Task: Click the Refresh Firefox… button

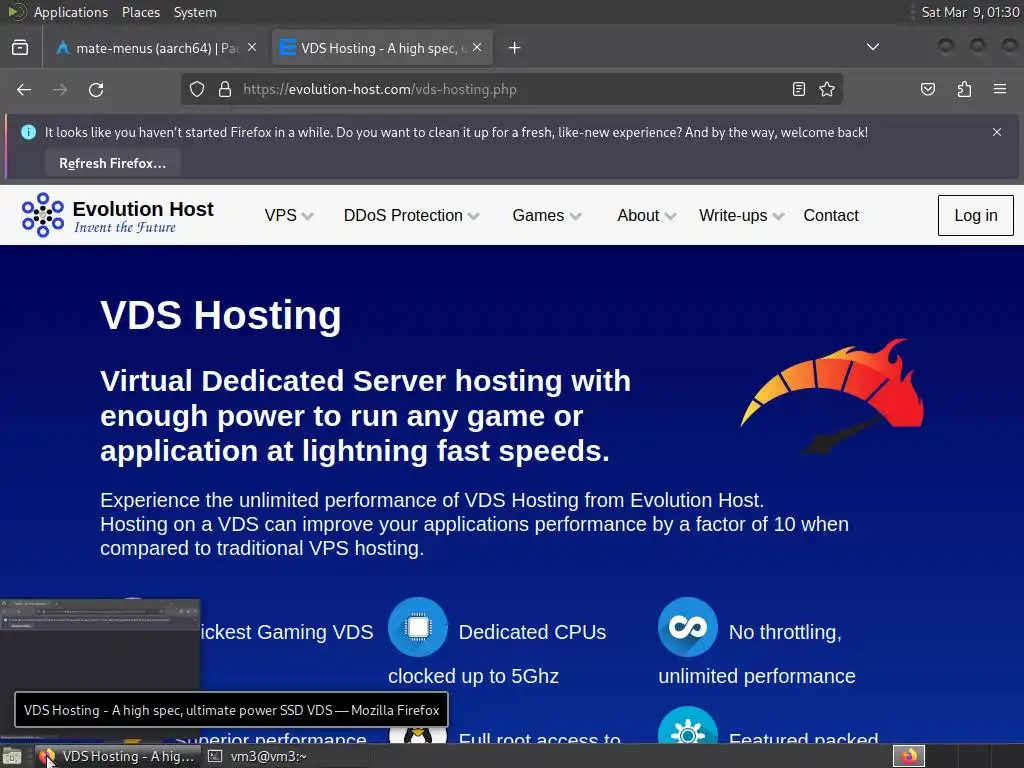Action: tap(112, 163)
